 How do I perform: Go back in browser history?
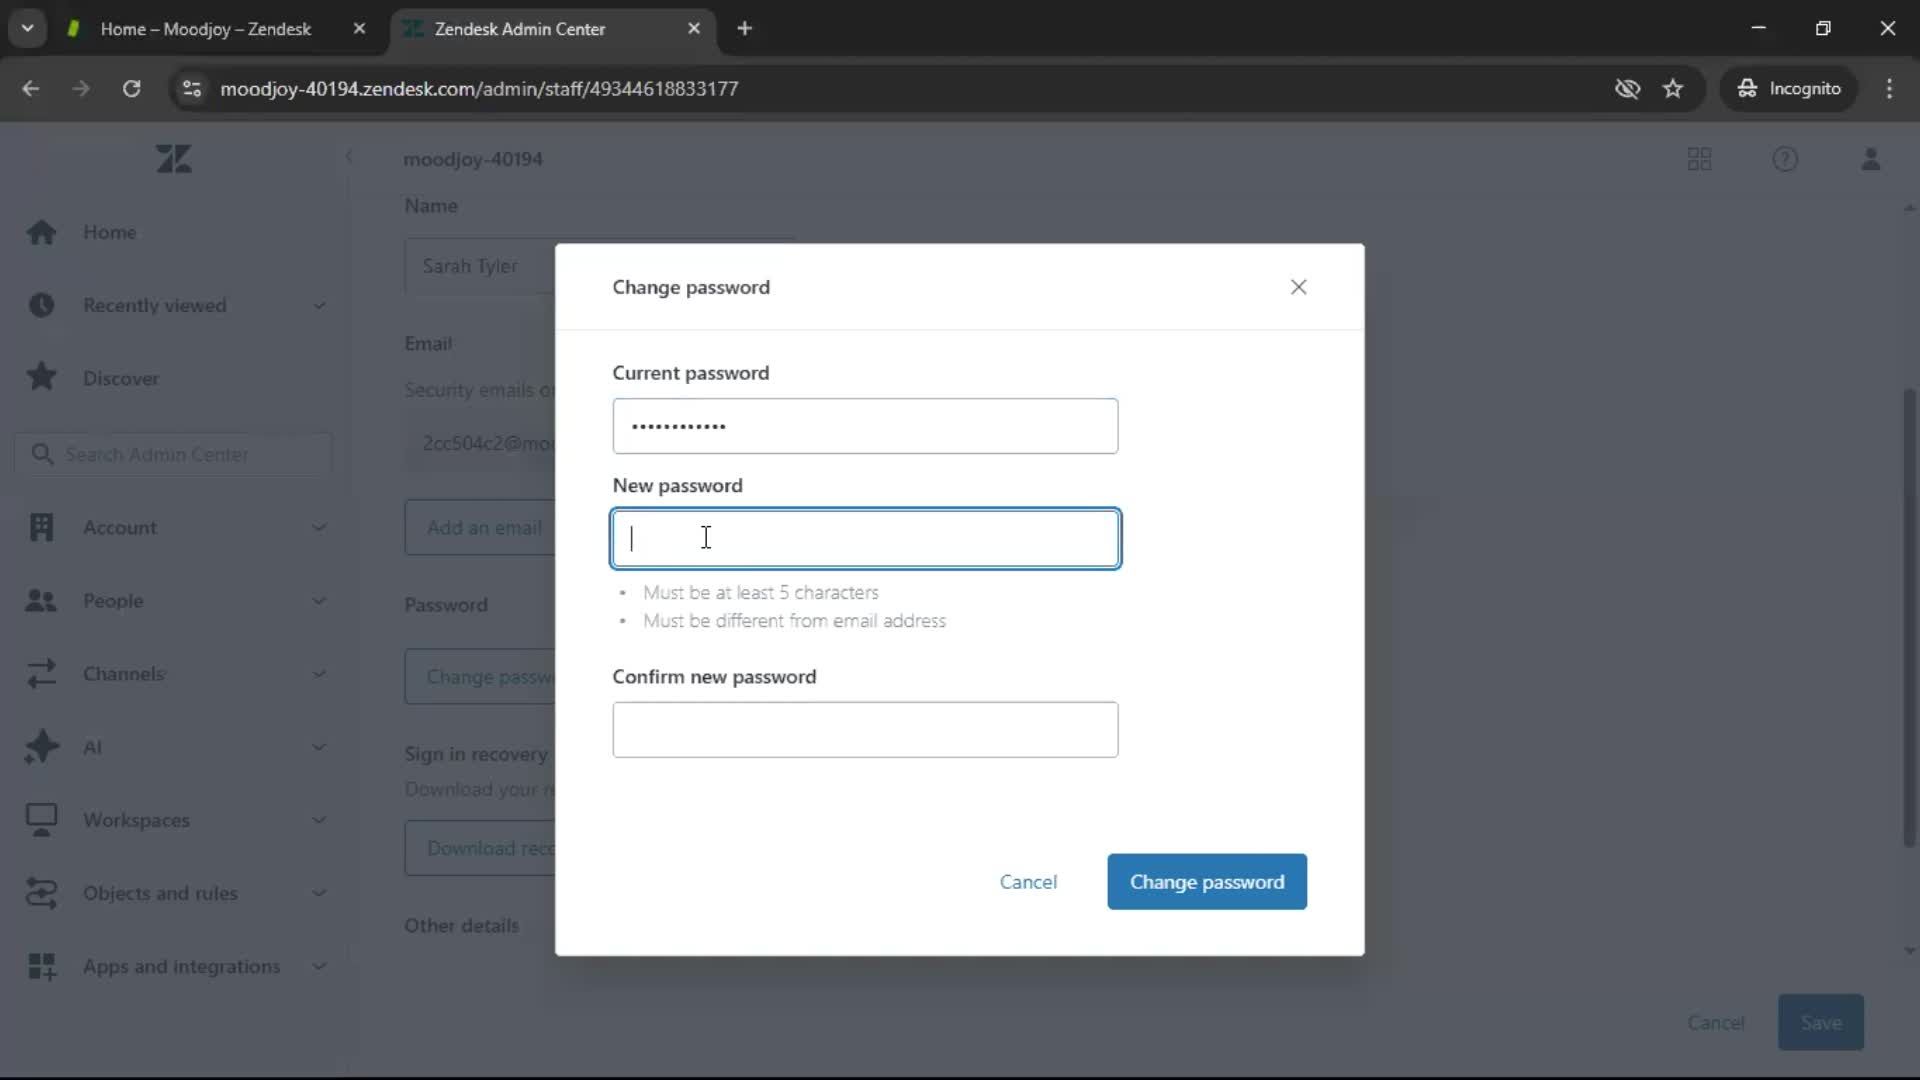31,89
